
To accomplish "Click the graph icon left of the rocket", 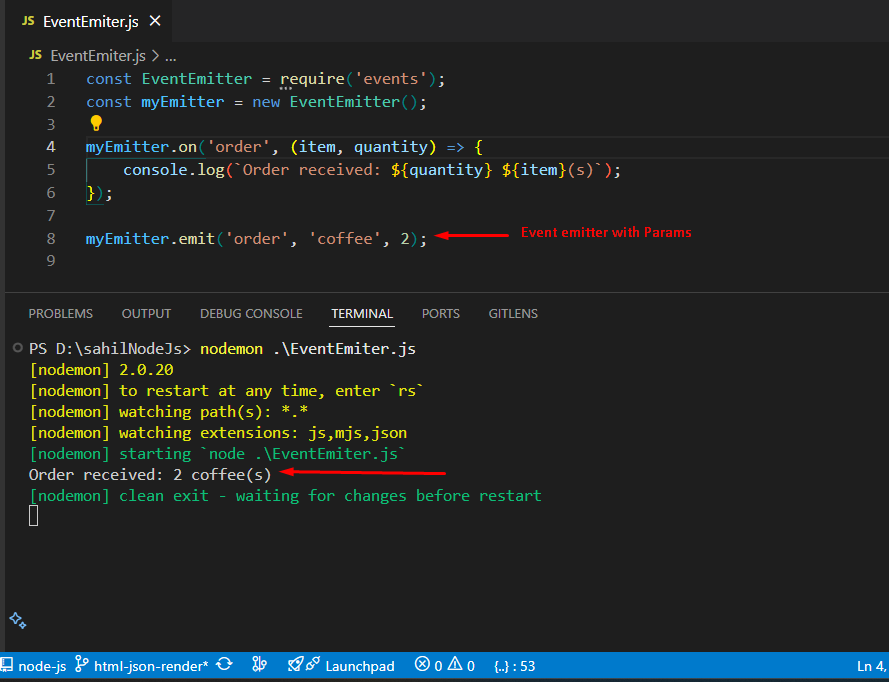I will pos(260,665).
